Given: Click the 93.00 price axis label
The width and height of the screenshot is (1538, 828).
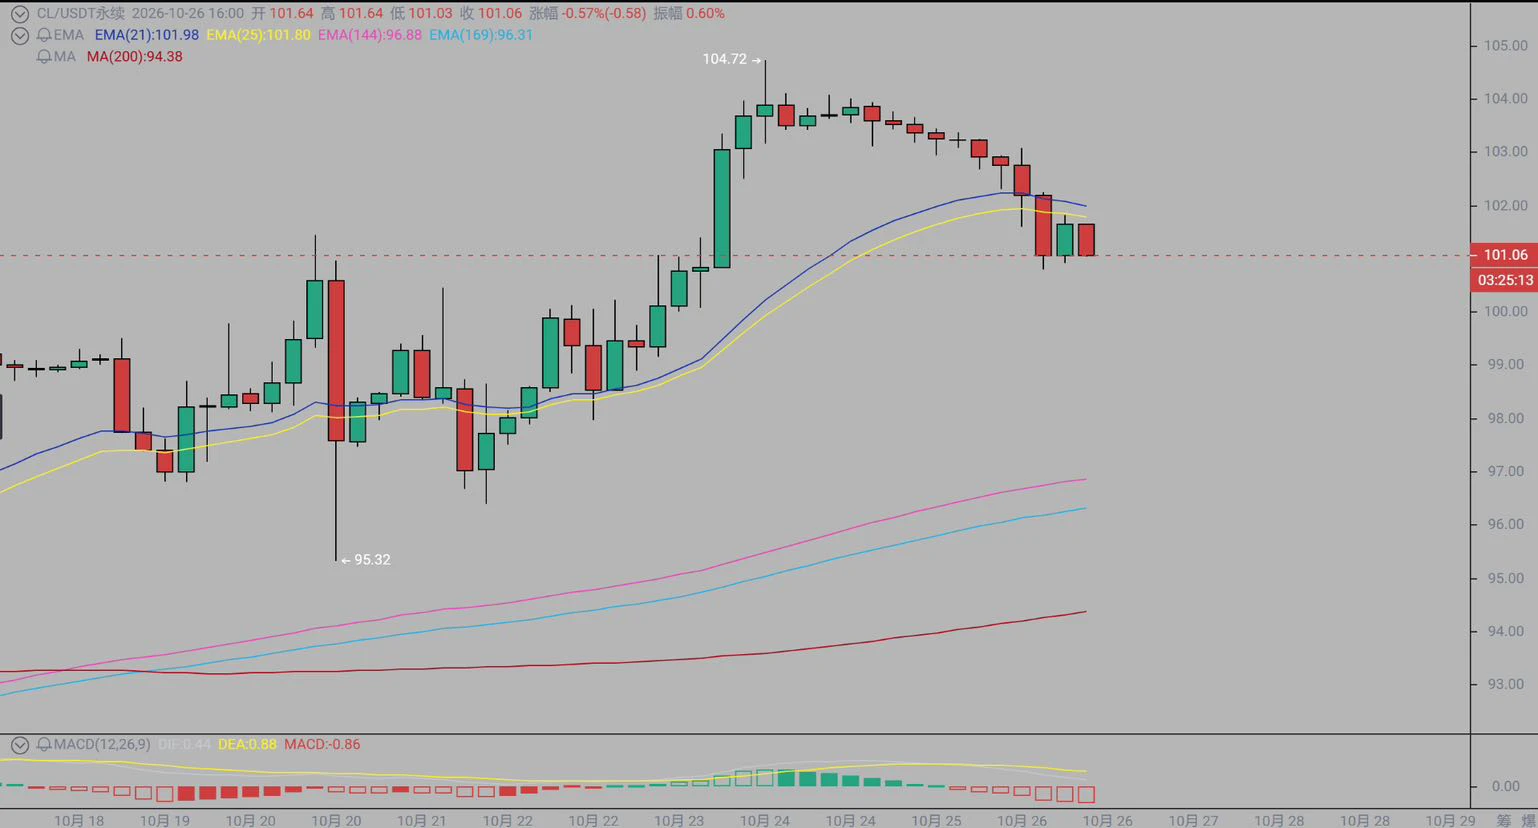Looking at the screenshot, I should click(x=1505, y=685).
